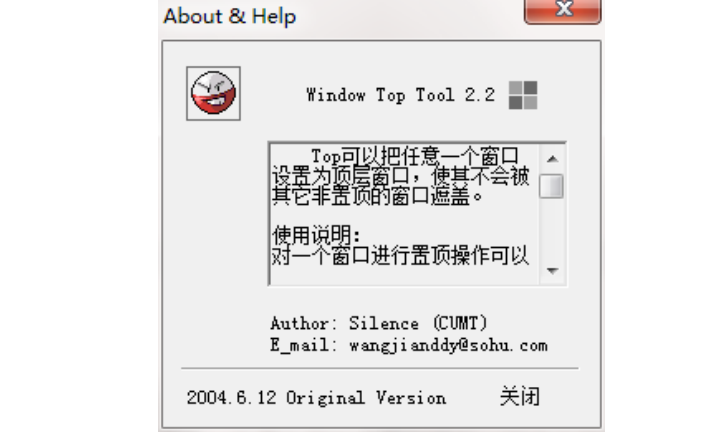This screenshot has width=720, height=432.
Task: Click the line 其它非置顶的窗口遮盖。
Action: 377,196
